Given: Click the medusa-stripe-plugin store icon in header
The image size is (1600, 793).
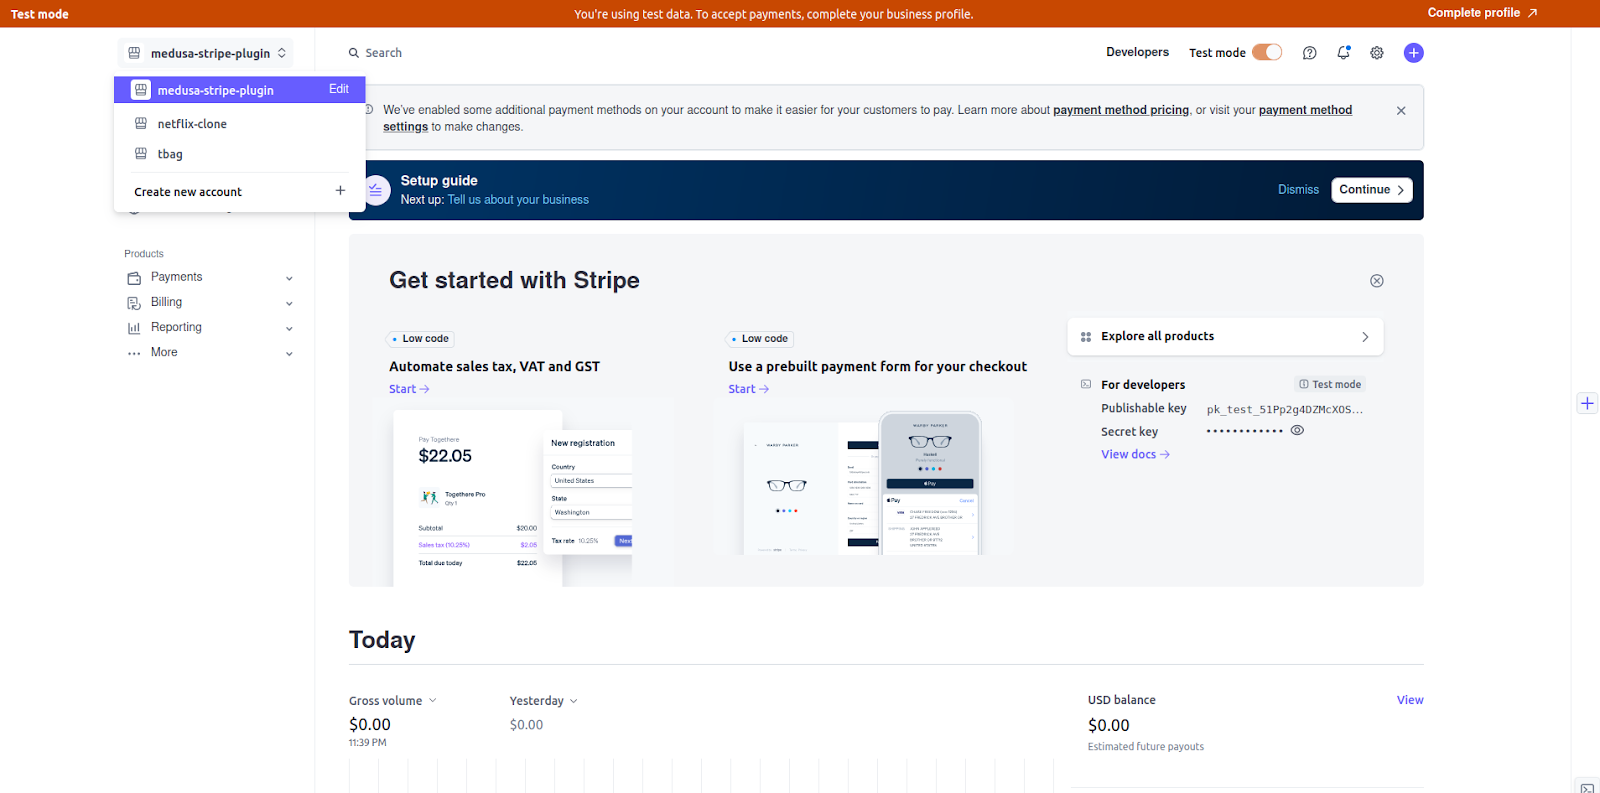Looking at the screenshot, I should pyautogui.click(x=134, y=53).
